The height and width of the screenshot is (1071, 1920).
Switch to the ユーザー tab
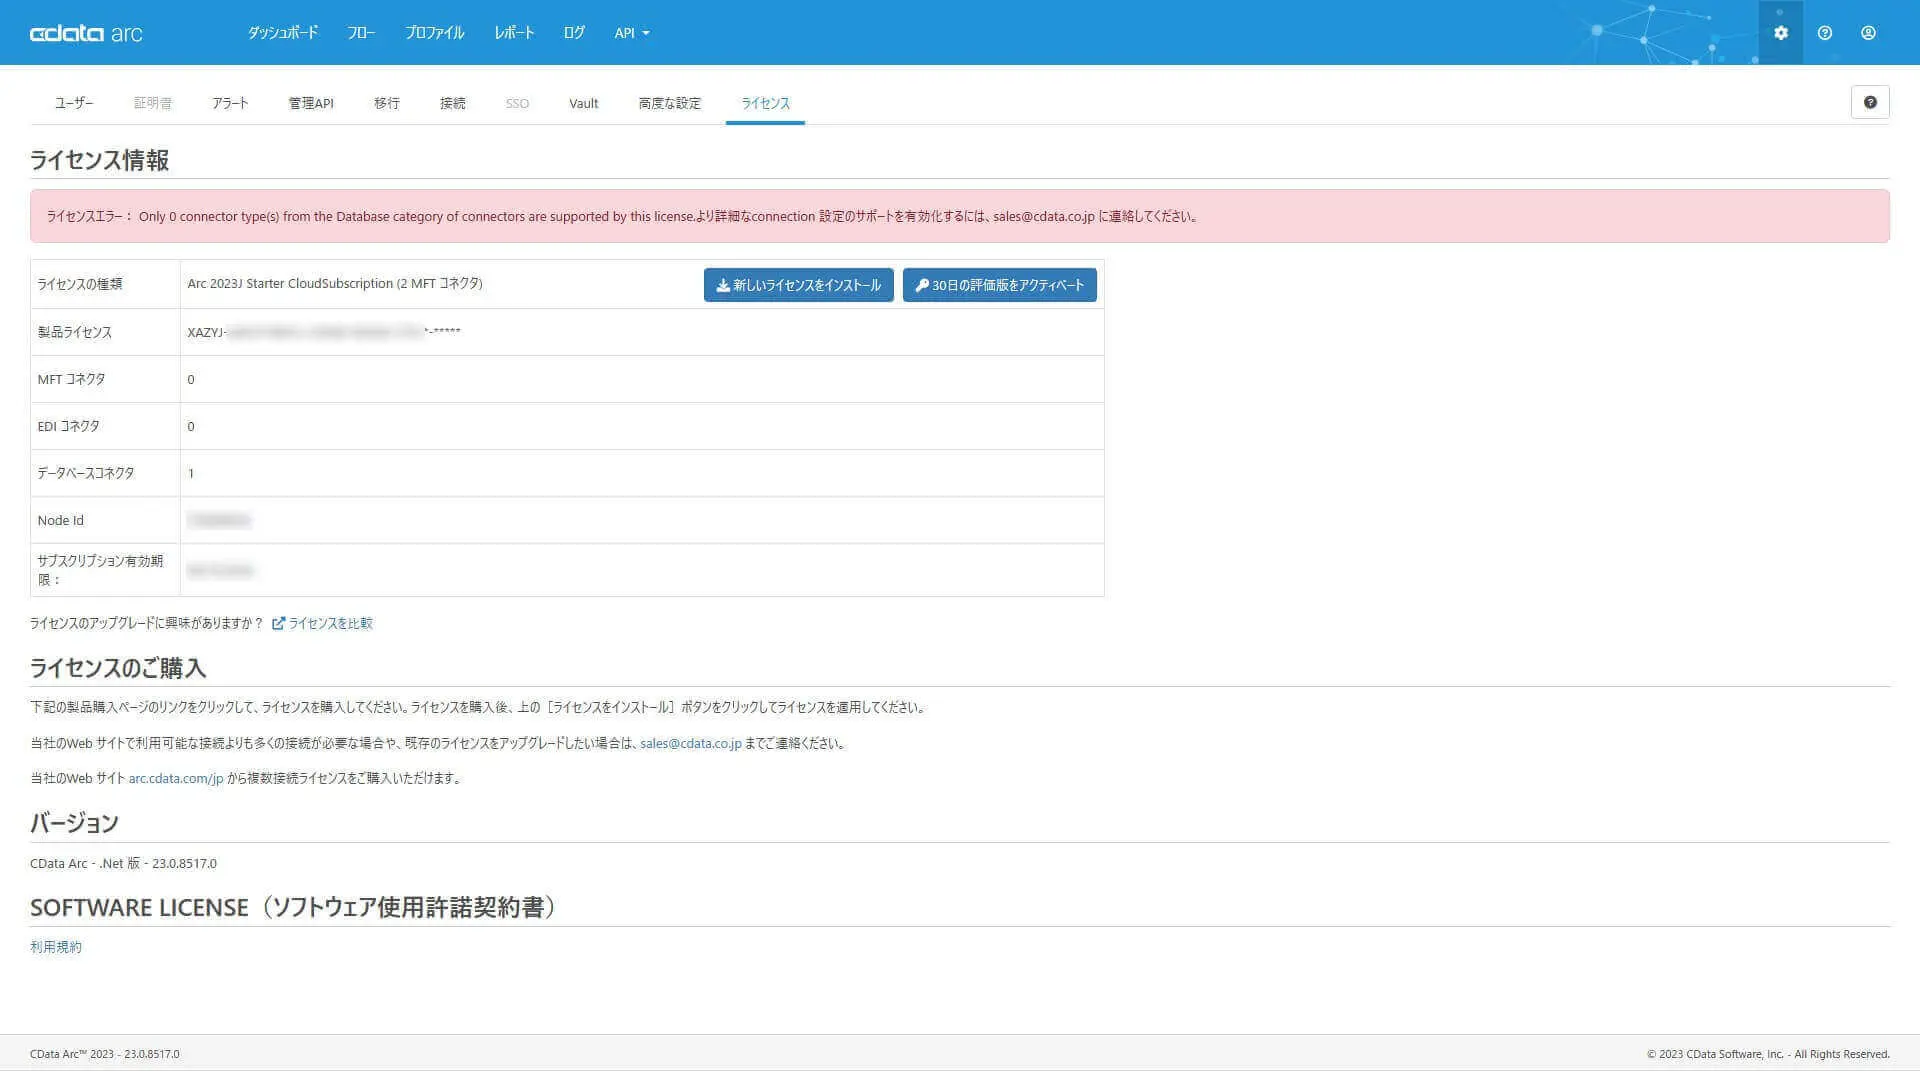(x=74, y=103)
